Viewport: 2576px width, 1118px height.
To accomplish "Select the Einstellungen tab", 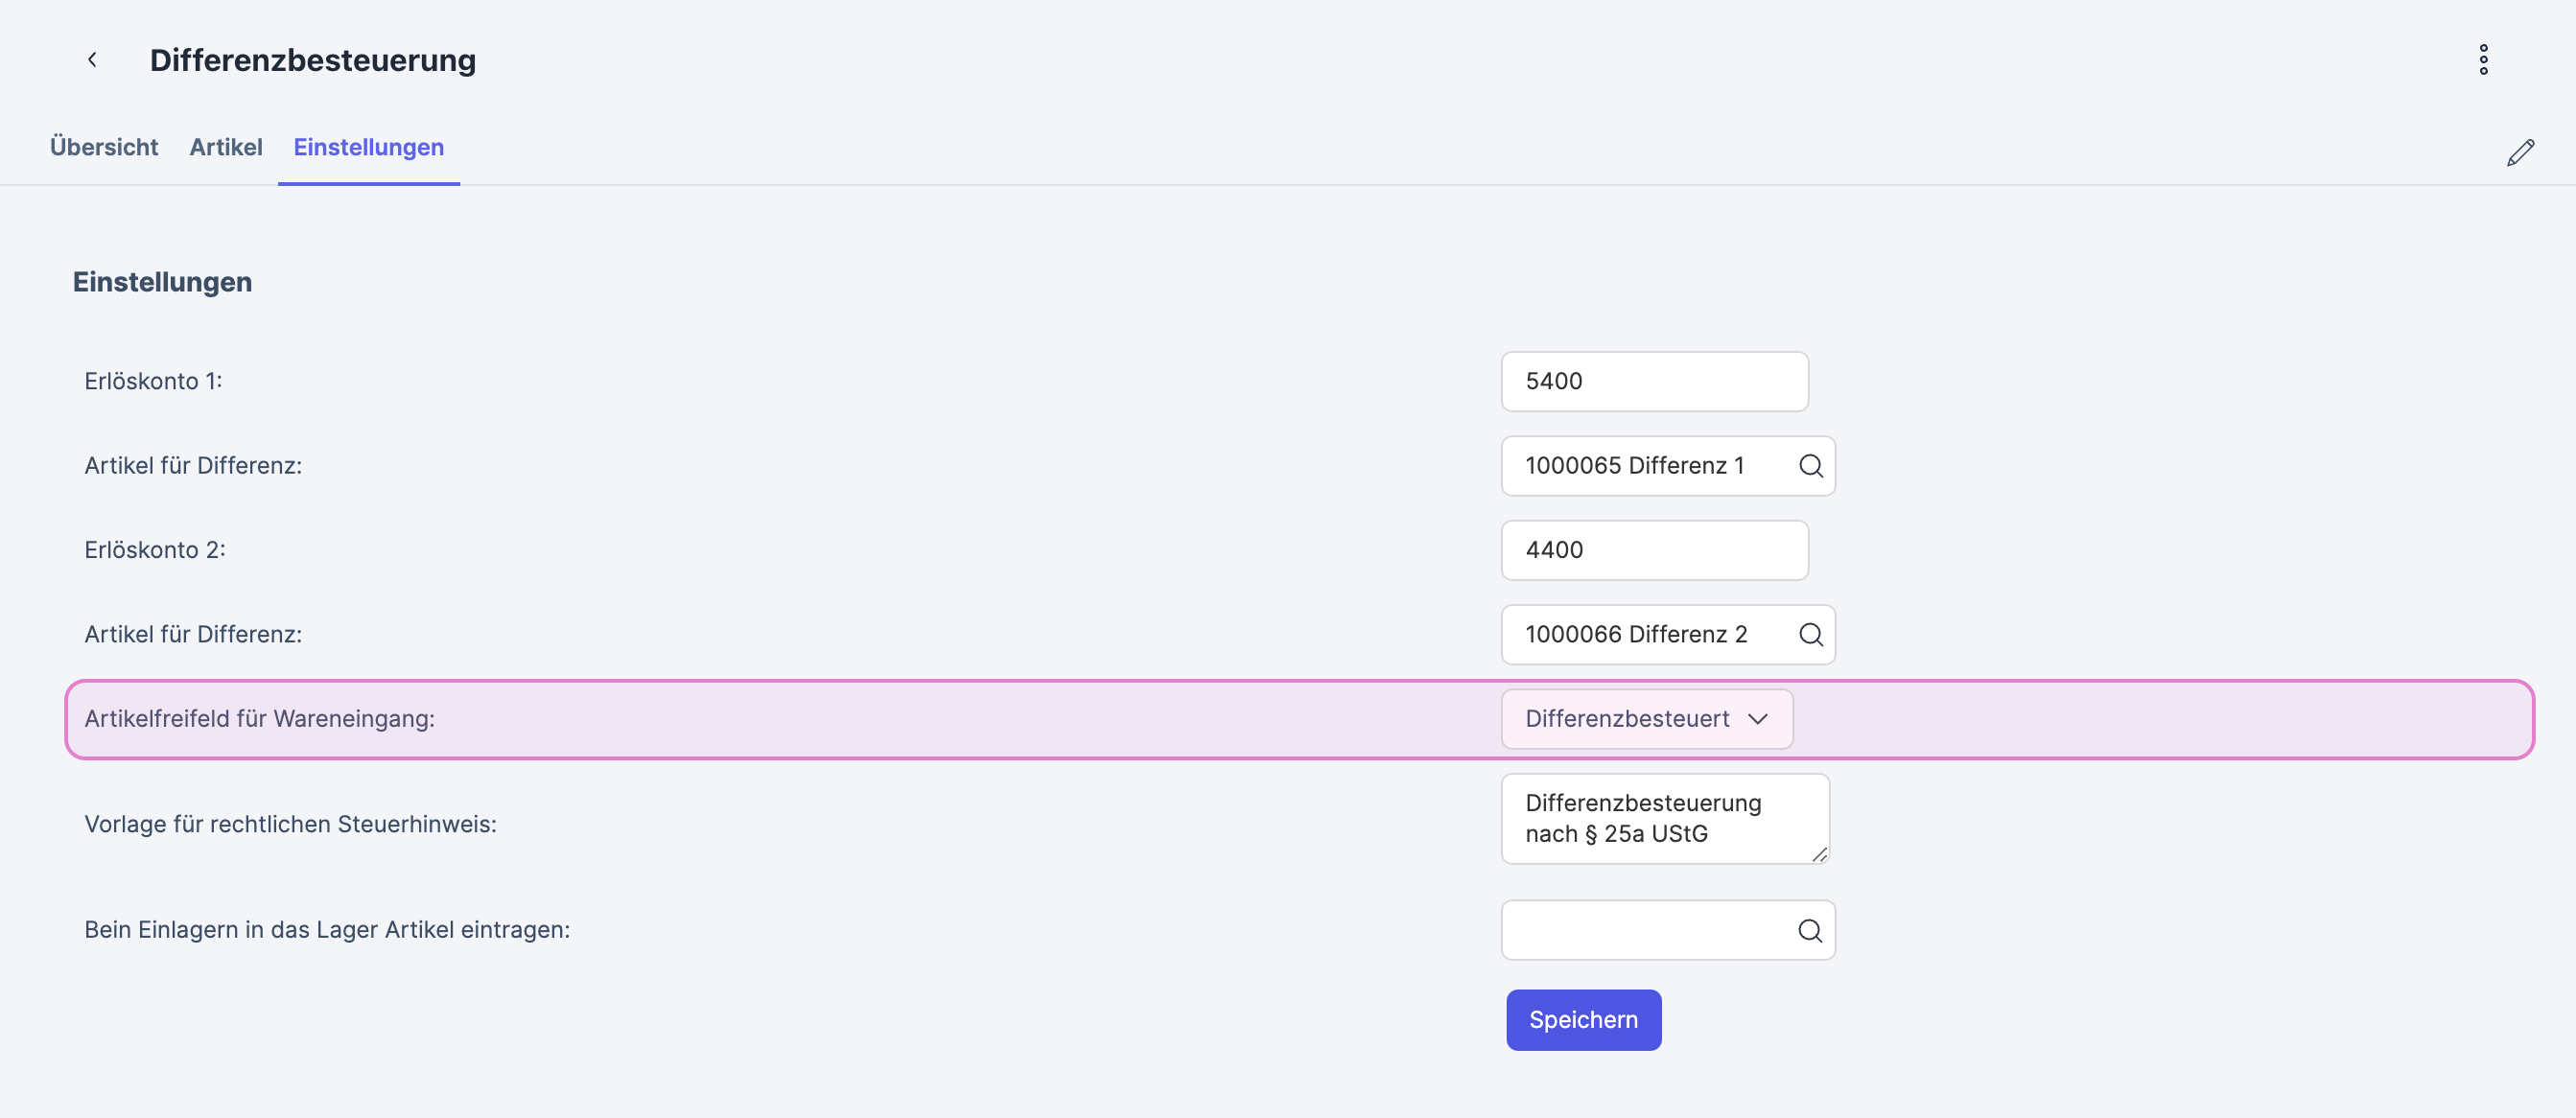I will point(368,147).
